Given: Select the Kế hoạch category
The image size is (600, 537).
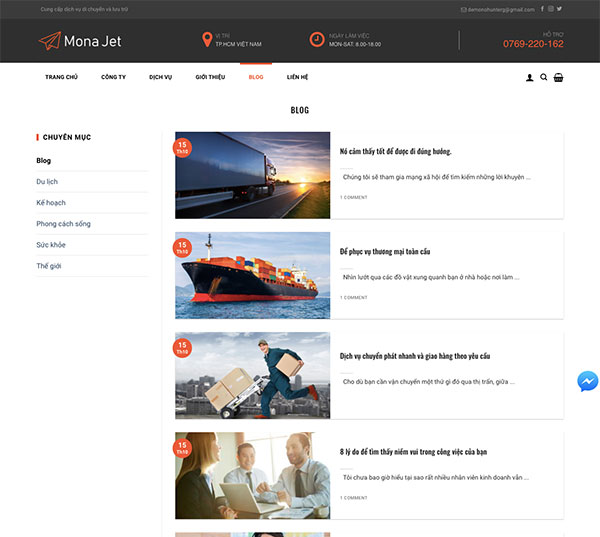Looking at the screenshot, I should coord(51,202).
